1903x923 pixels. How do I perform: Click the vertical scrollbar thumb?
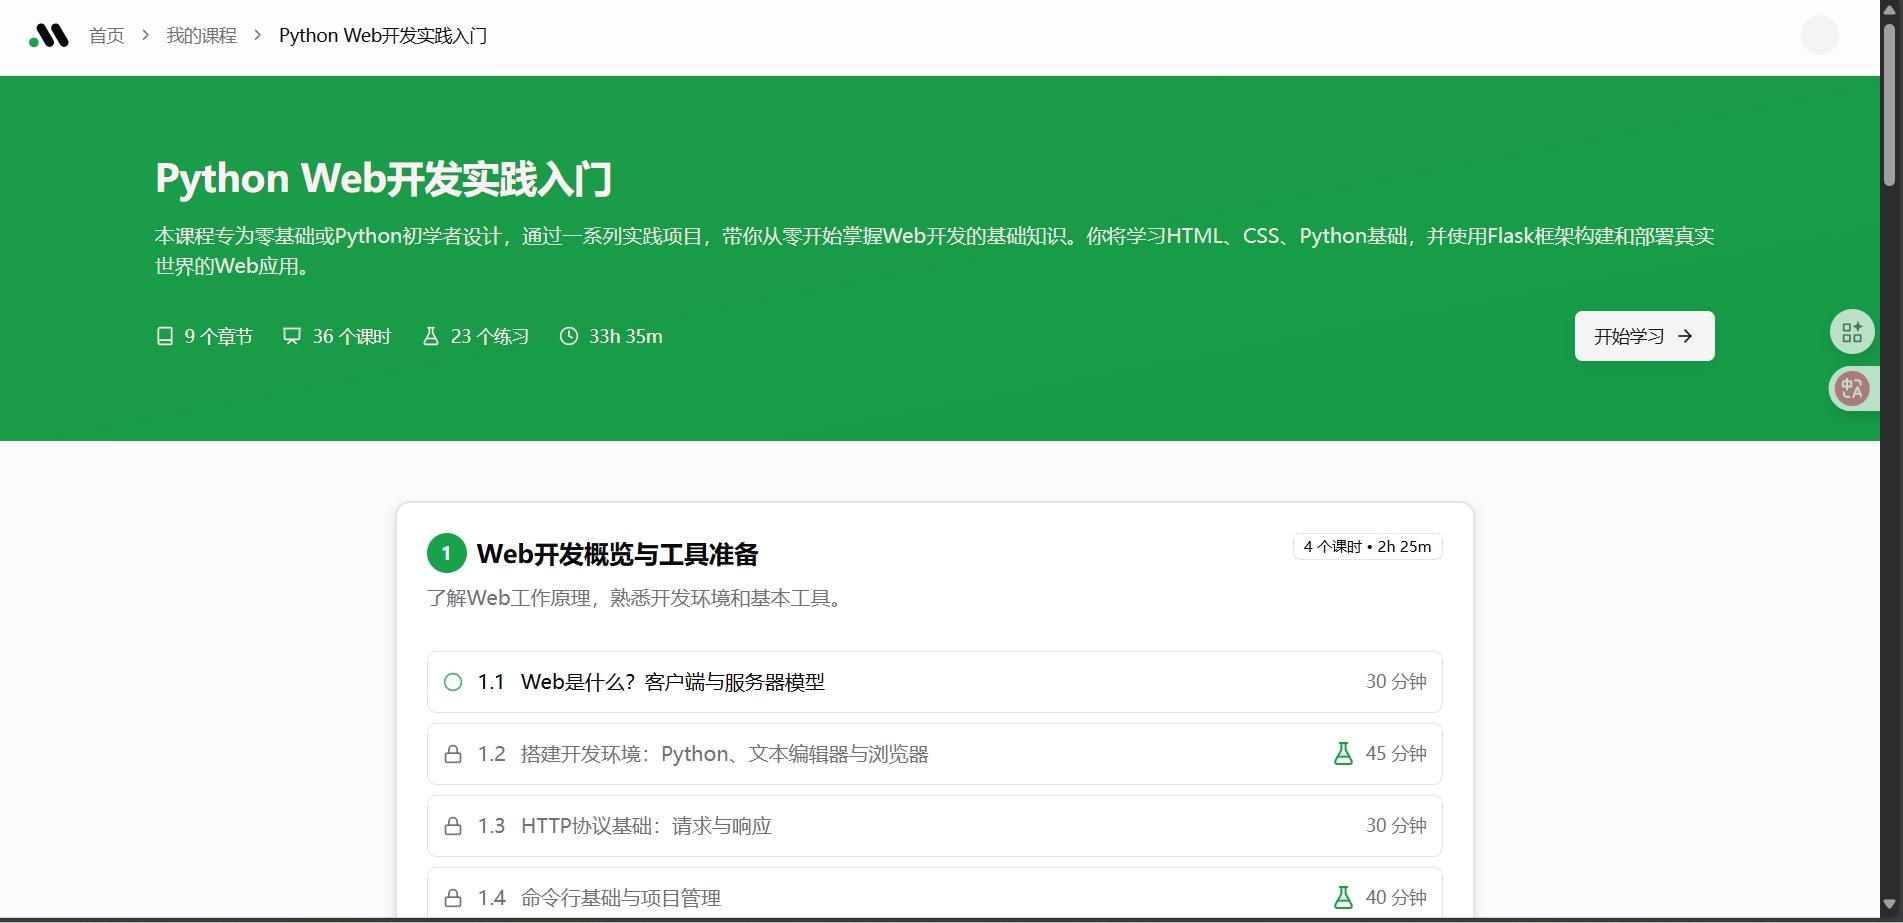(1889, 105)
